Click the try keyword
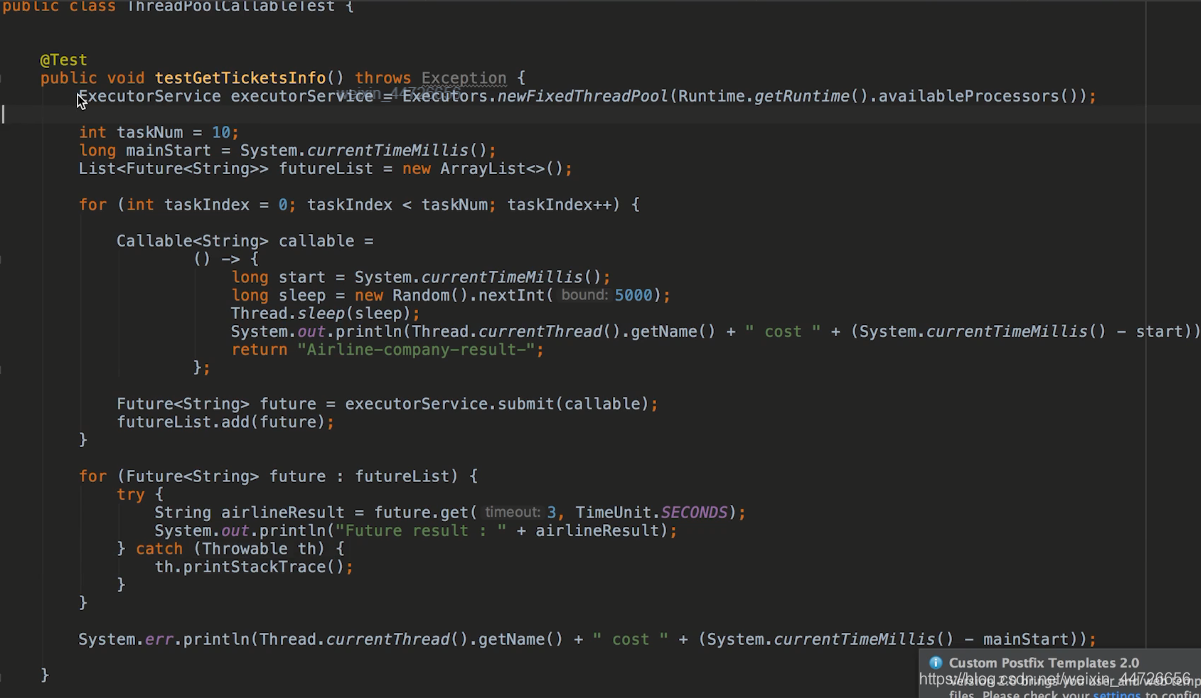The width and height of the screenshot is (1201, 698). click(x=131, y=494)
